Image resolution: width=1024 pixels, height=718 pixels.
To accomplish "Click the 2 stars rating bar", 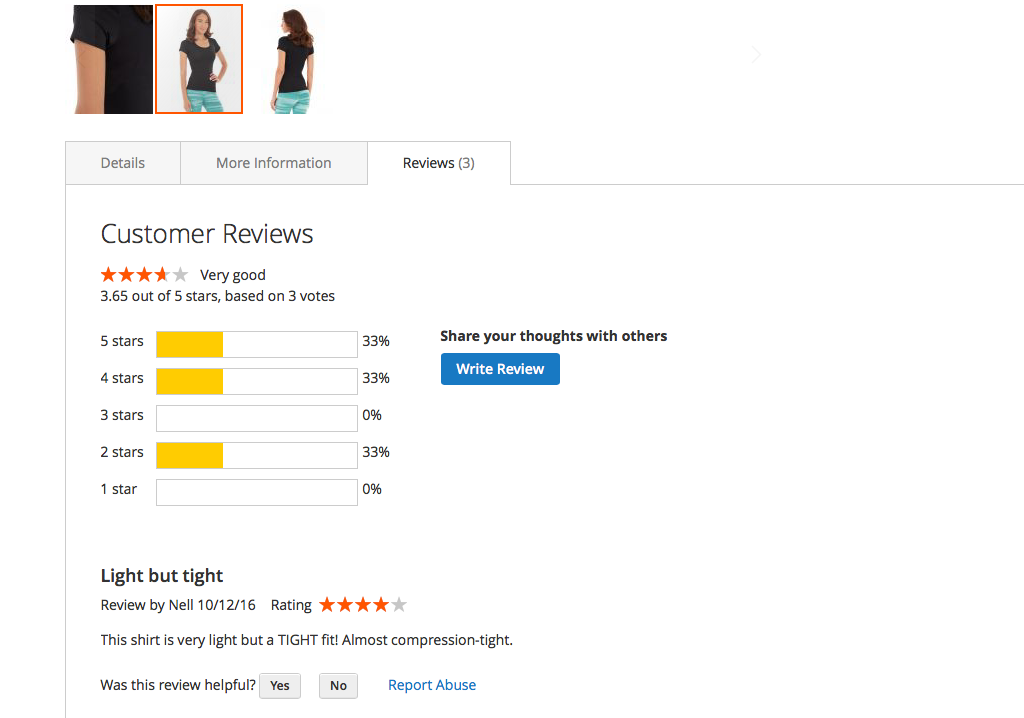I will pyautogui.click(x=257, y=455).
